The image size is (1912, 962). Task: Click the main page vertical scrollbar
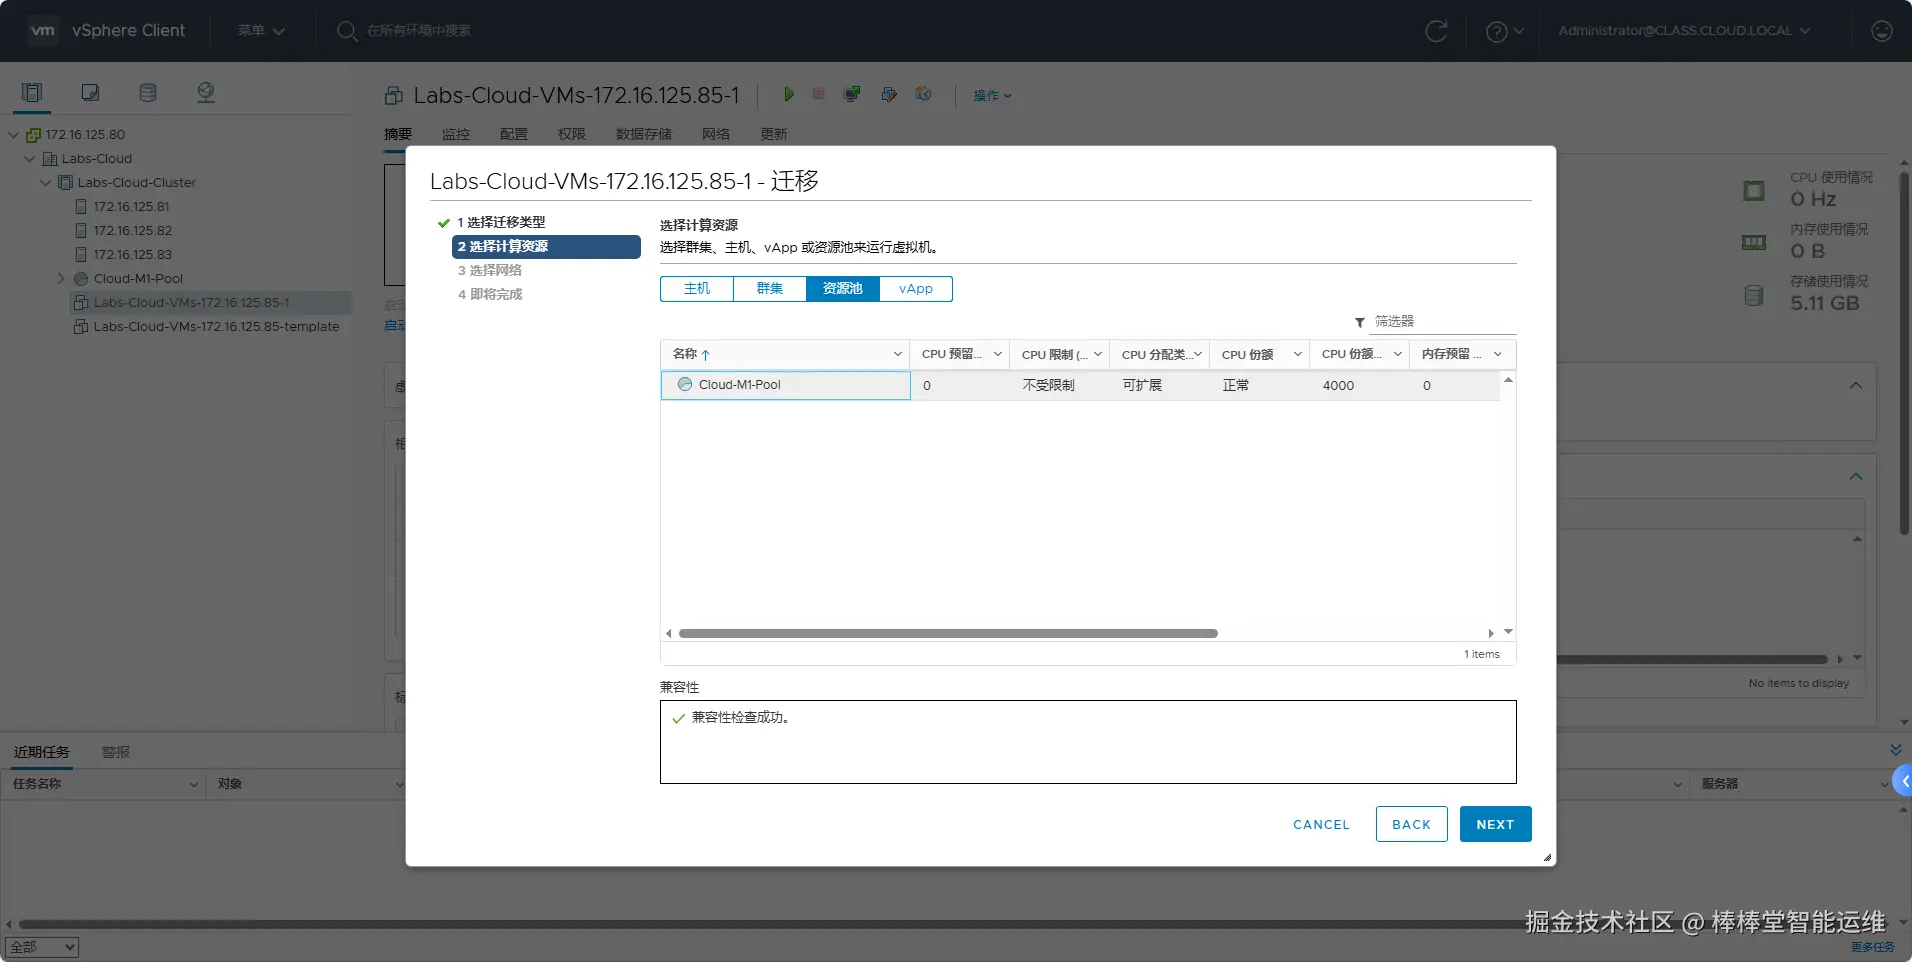[x=1904, y=352]
